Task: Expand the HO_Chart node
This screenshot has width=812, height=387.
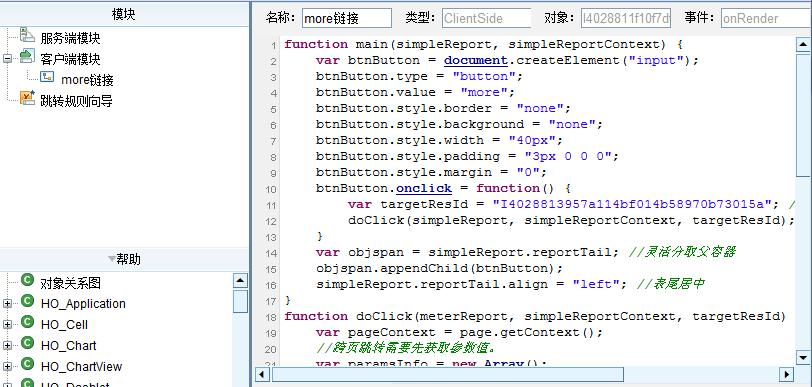Action: click(7, 346)
